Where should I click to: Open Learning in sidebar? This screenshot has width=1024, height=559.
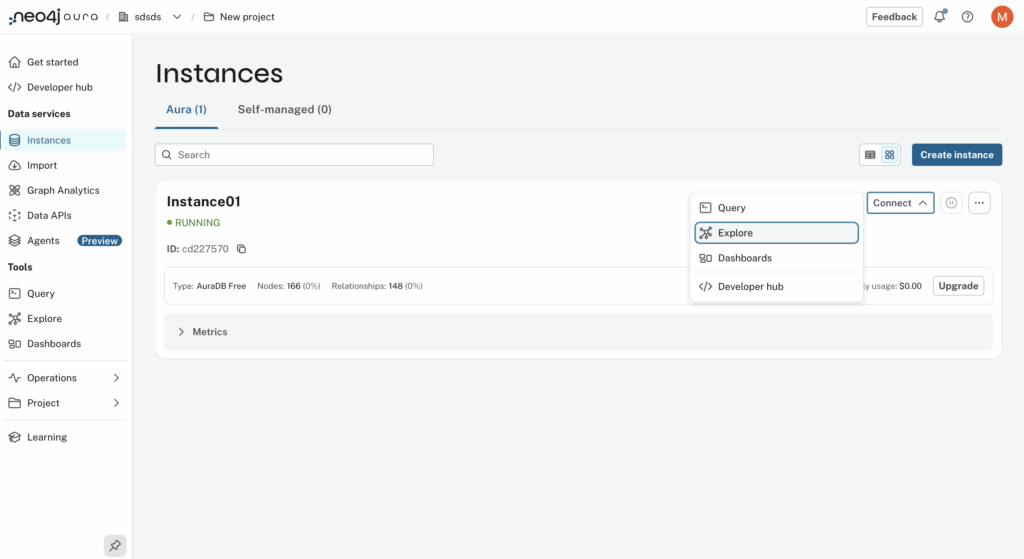tap(63, 437)
